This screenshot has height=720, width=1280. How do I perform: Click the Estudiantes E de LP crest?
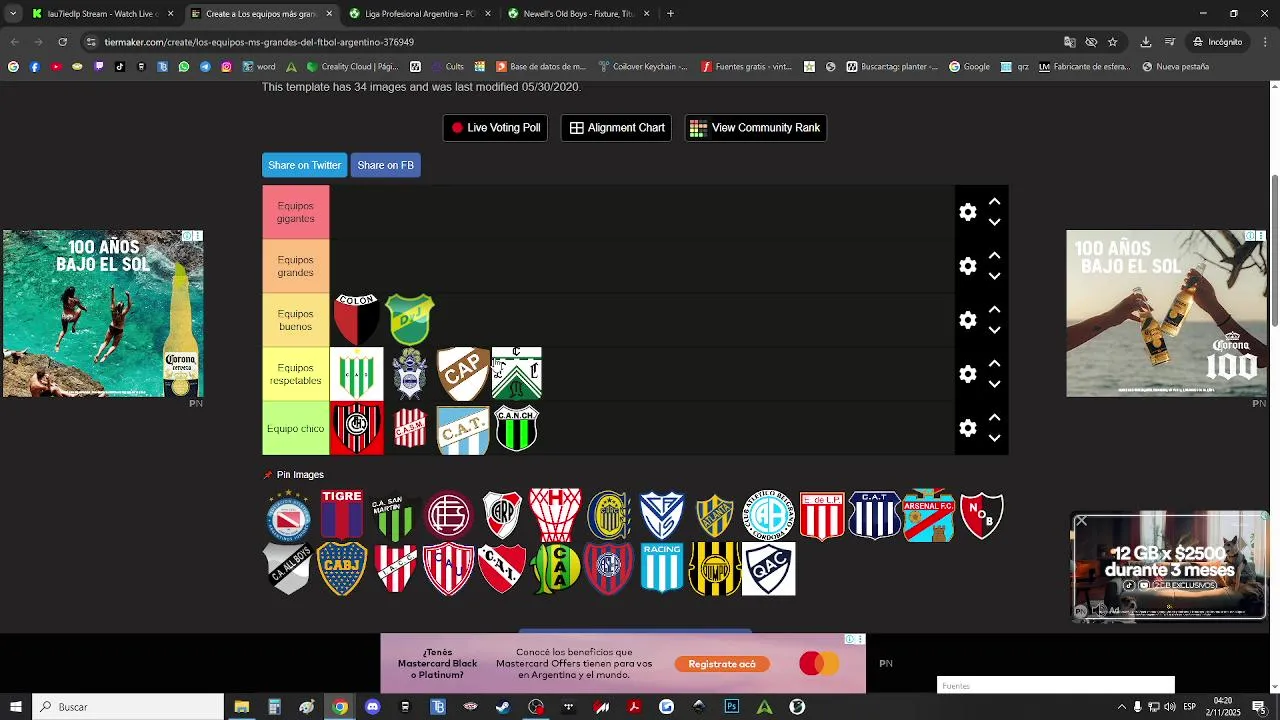822,516
